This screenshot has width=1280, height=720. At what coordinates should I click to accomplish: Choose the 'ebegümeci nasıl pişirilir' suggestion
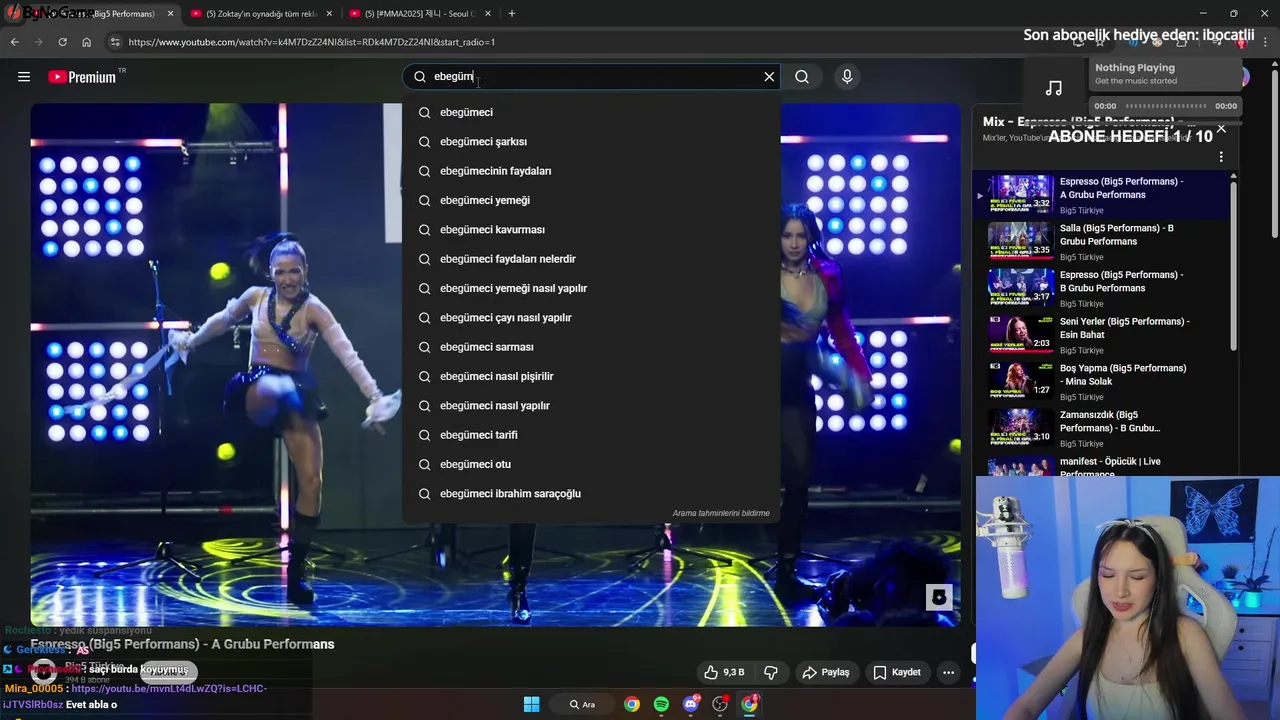(x=591, y=376)
